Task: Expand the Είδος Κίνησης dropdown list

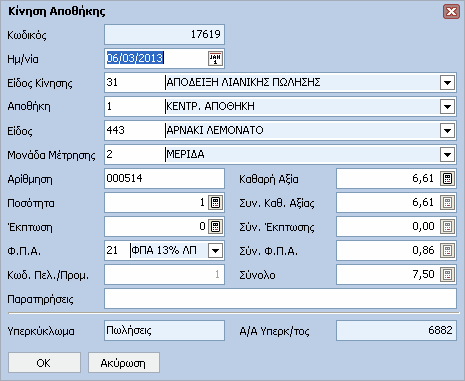Action: pos(447,82)
